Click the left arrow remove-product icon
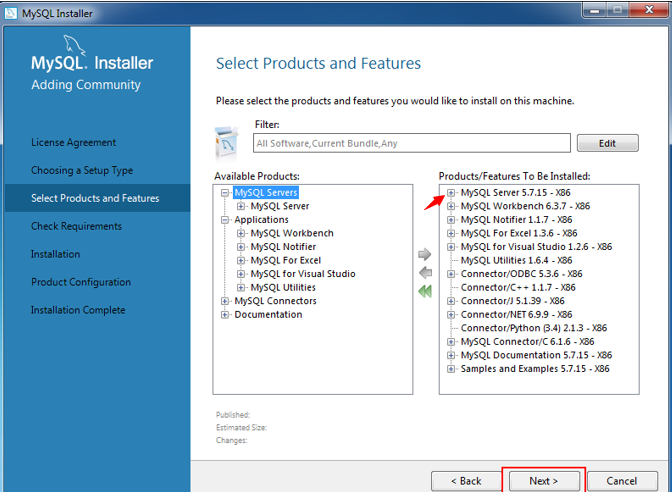The image size is (672, 492). (x=425, y=273)
